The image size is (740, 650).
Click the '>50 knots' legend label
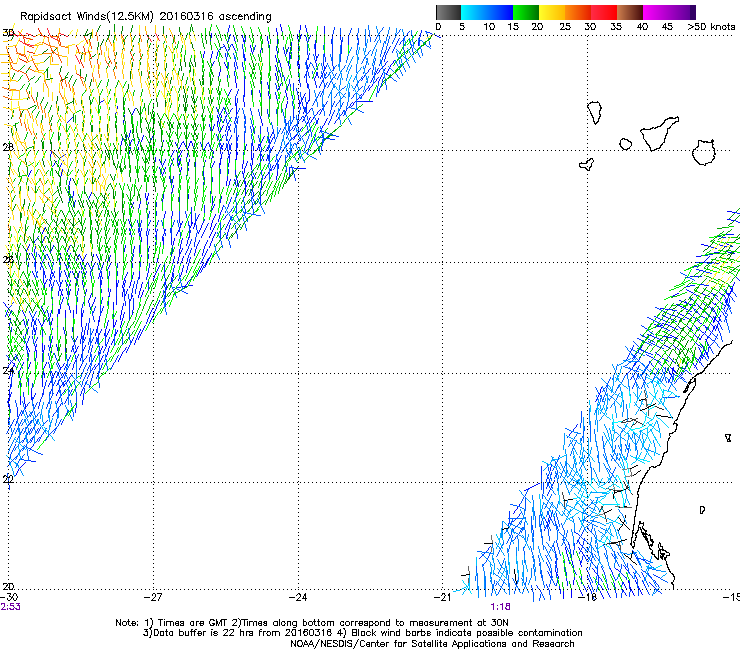click(x=711, y=27)
